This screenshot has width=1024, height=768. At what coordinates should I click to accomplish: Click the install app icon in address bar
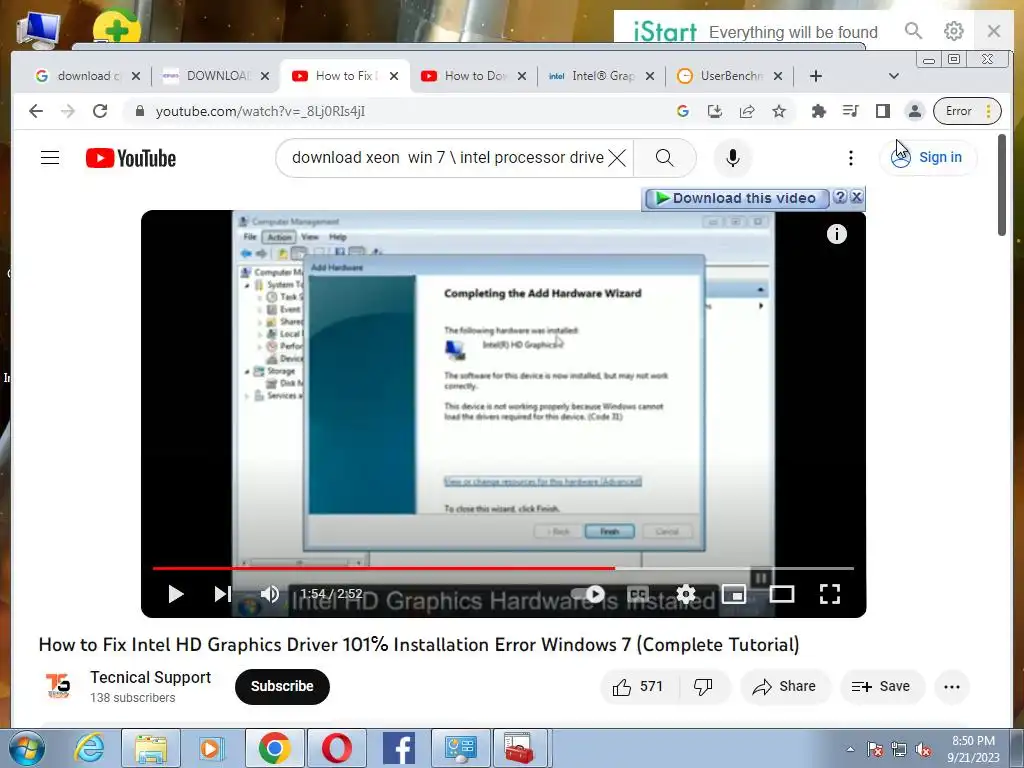pyautogui.click(x=714, y=112)
